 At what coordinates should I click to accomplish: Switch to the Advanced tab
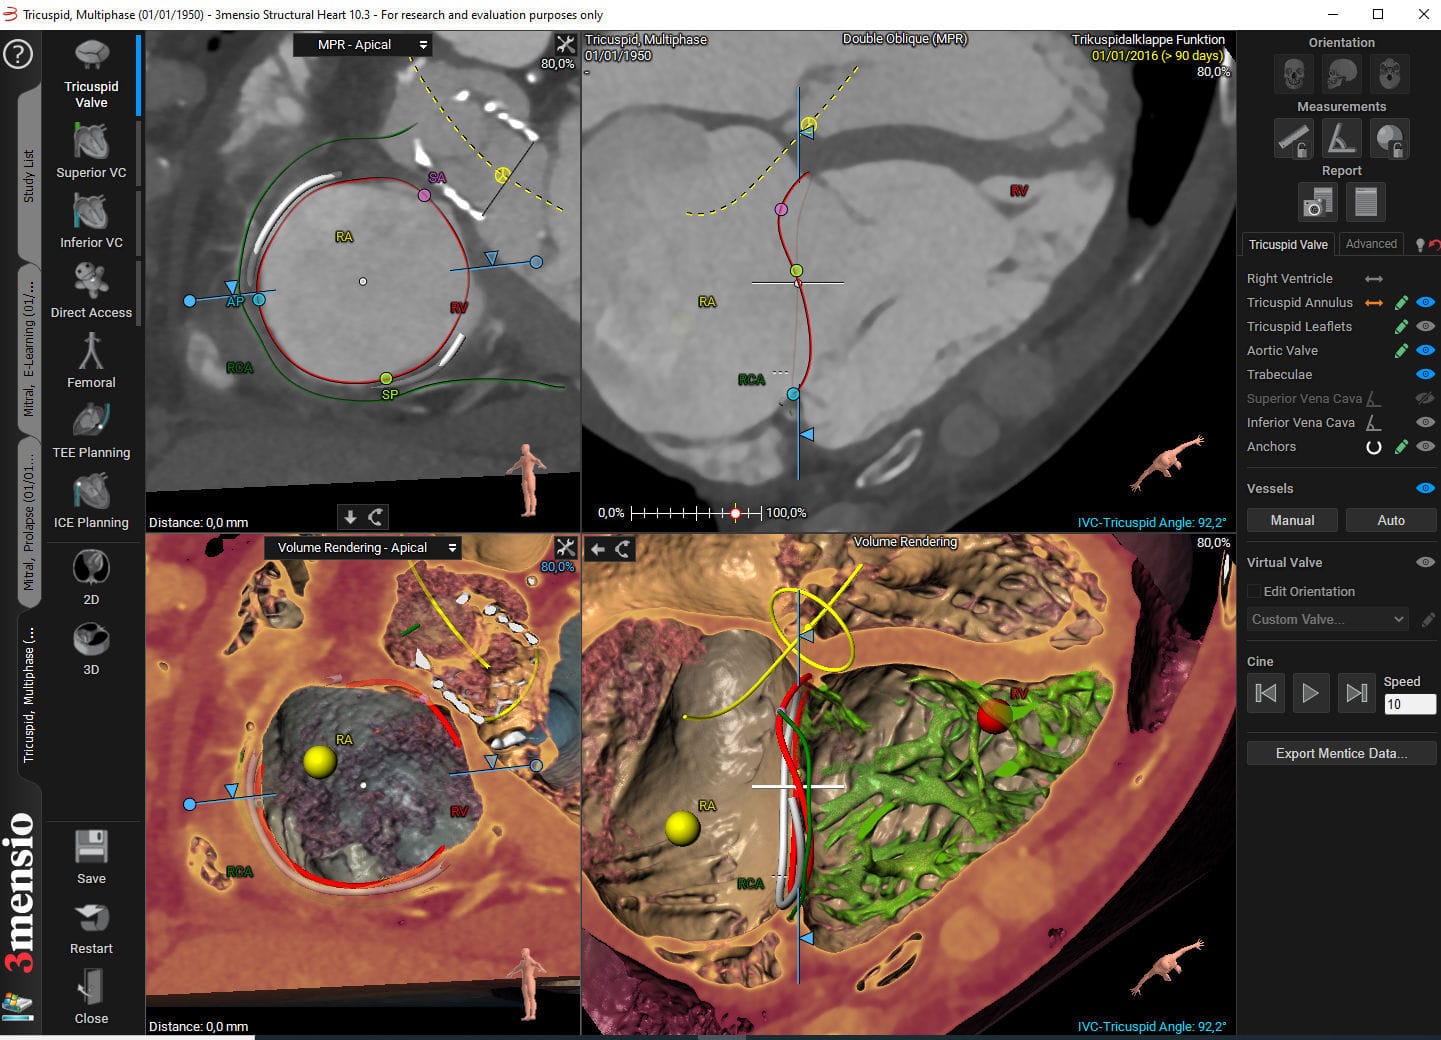(x=1371, y=243)
